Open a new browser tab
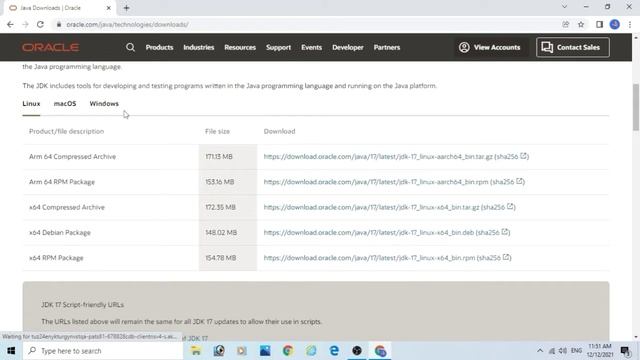This screenshot has width=640, height=360. coord(127,8)
